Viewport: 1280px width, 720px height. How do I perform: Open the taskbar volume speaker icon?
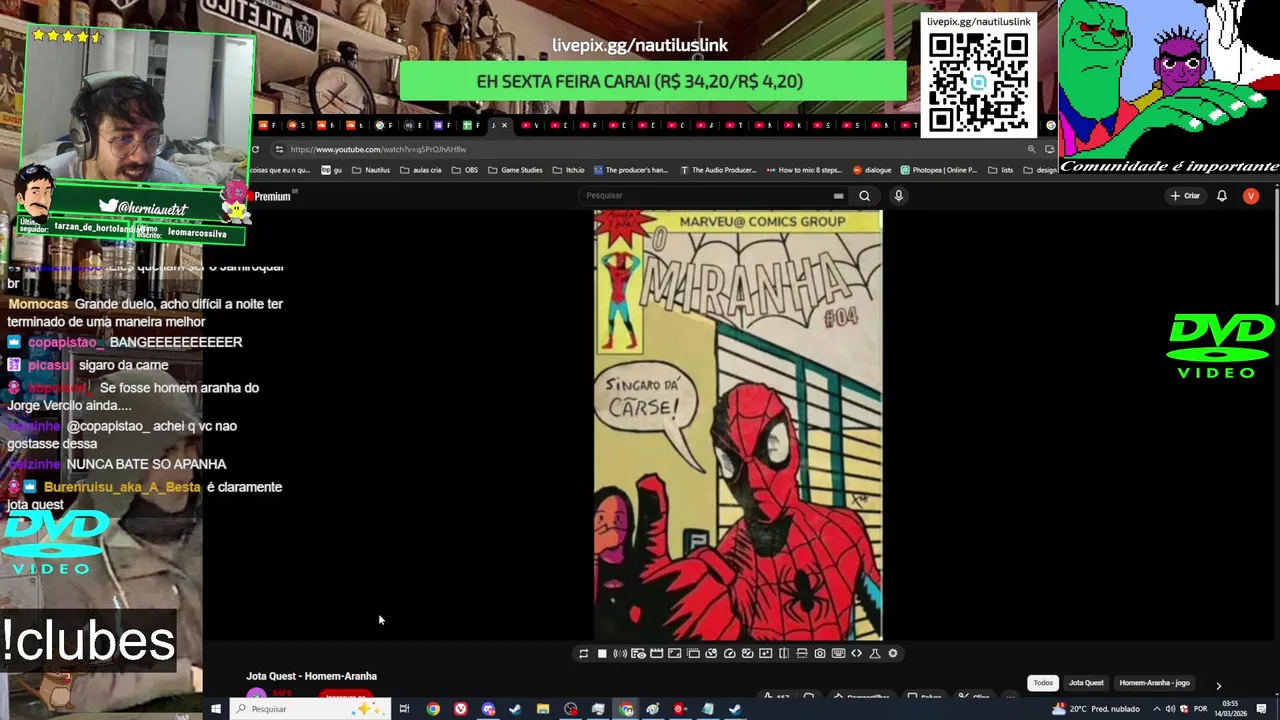click(x=1170, y=709)
